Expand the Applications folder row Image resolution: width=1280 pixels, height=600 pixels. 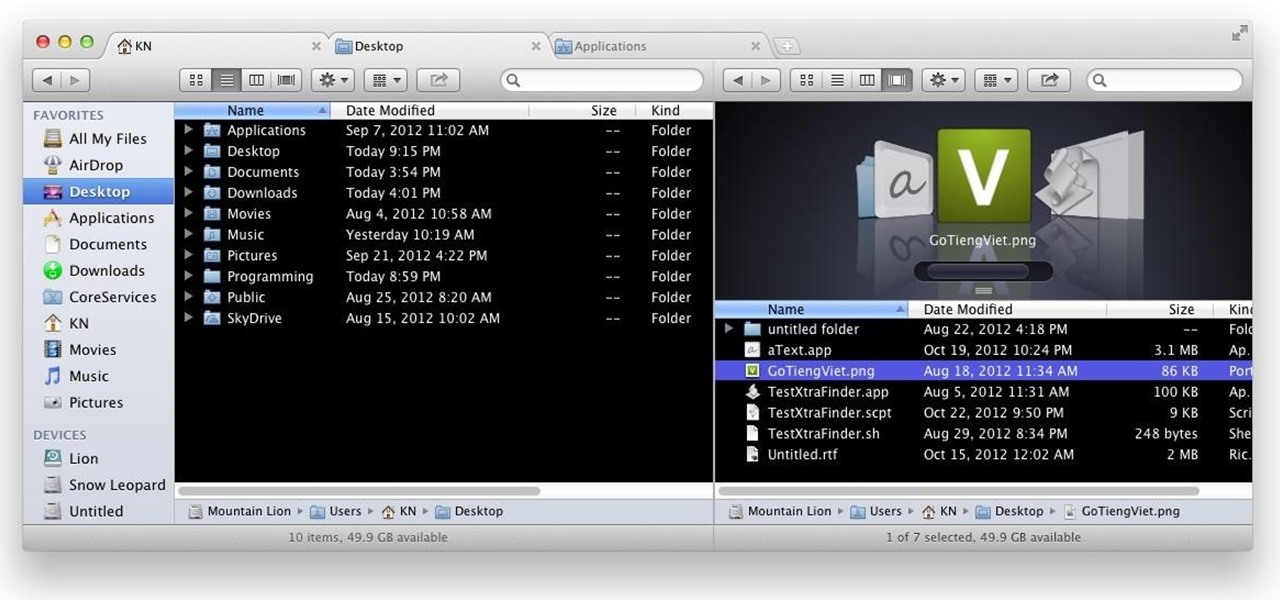[188, 130]
